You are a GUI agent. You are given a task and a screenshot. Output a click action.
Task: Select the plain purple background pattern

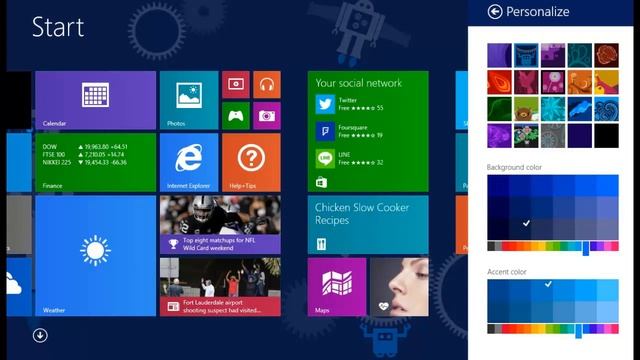point(499,55)
